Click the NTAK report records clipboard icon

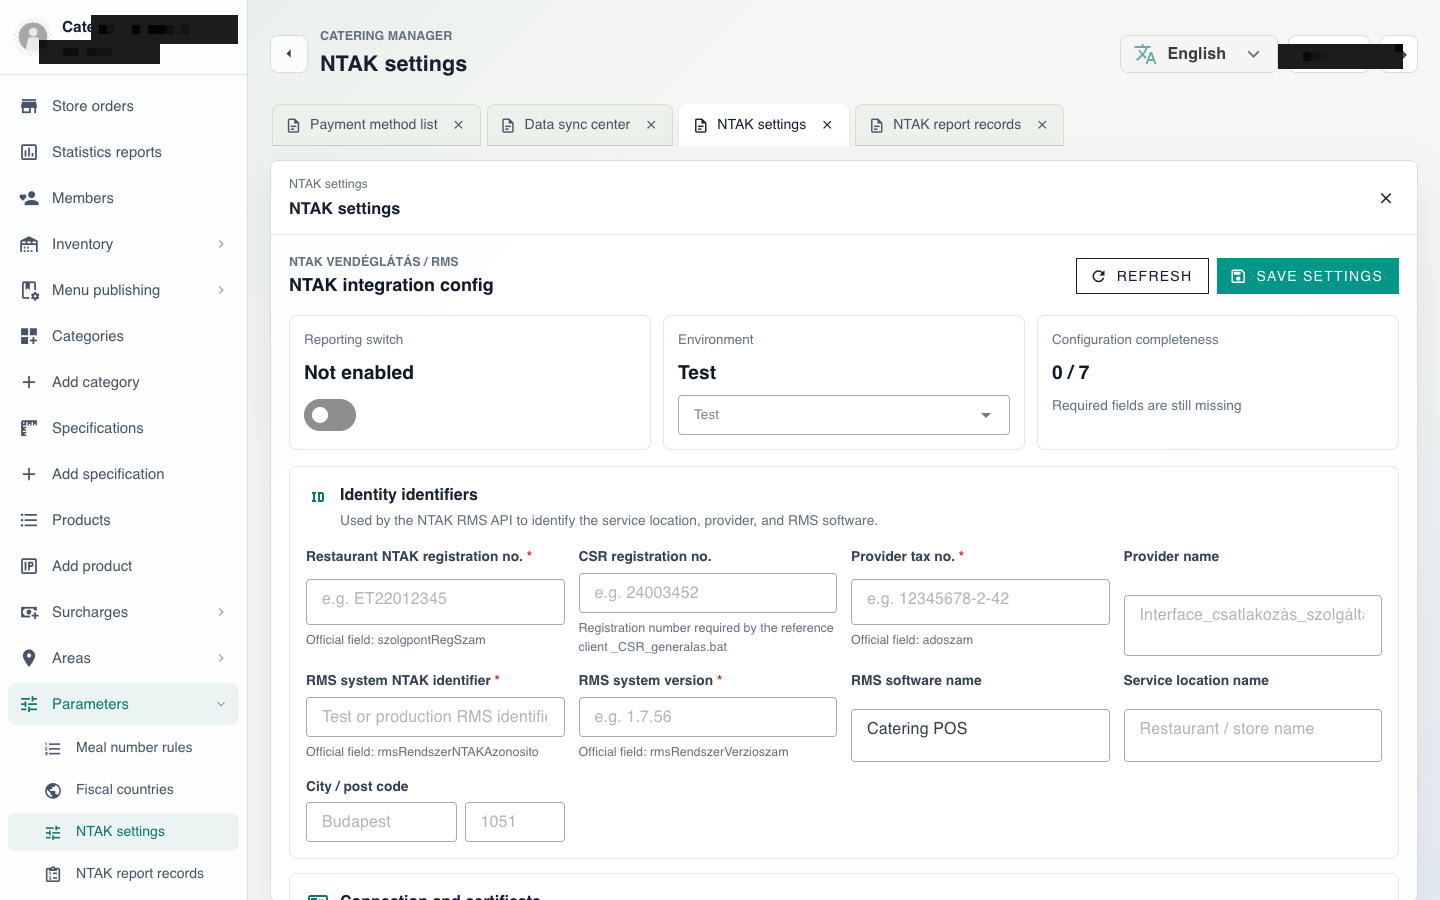[x=53, y=874]
